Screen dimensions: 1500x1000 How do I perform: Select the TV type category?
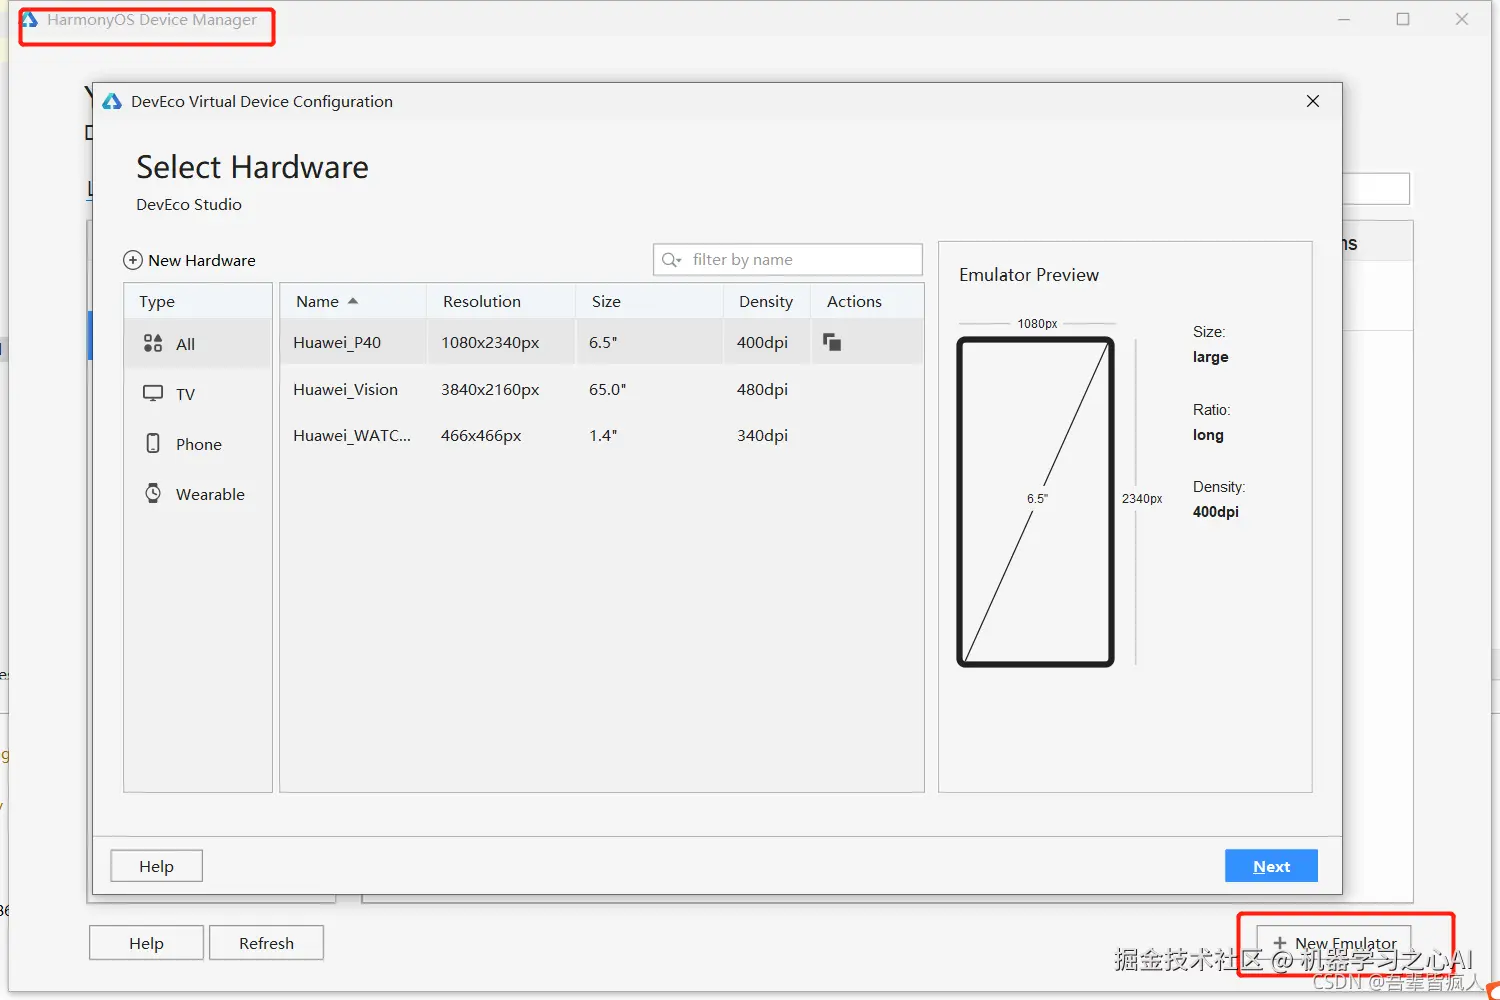(x=197, y=394)
